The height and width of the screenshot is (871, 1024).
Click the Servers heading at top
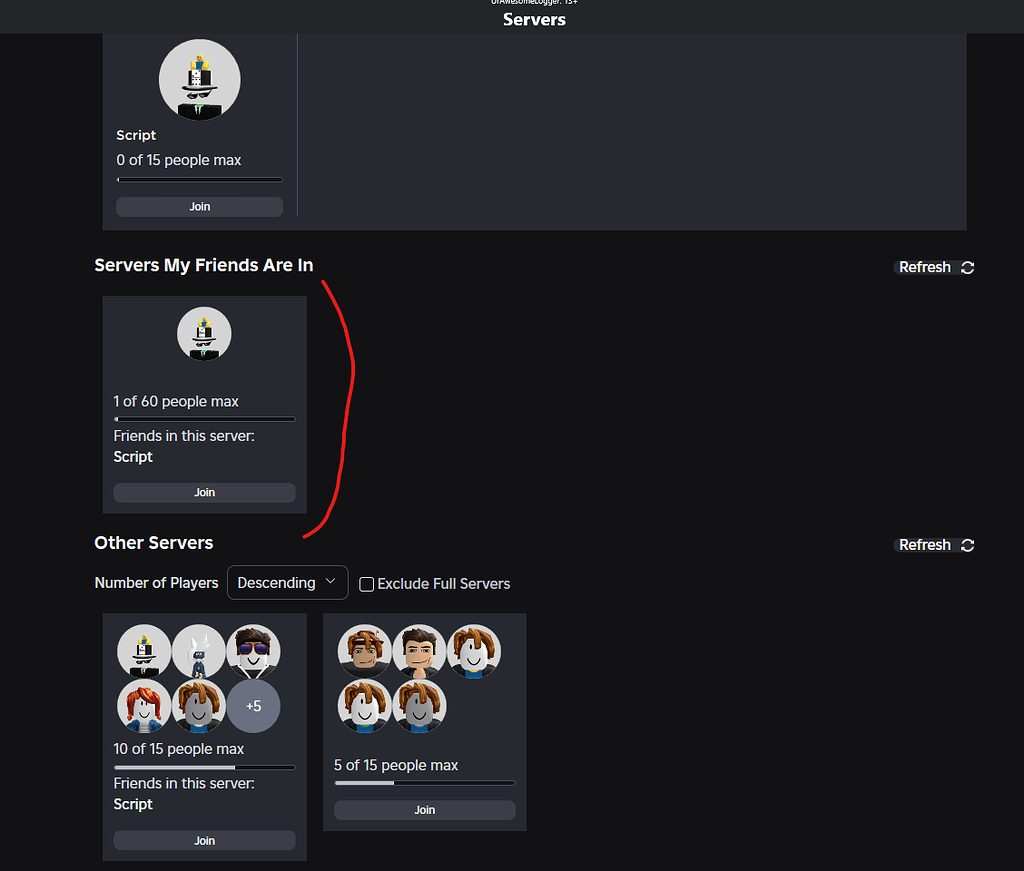point(534,20)
